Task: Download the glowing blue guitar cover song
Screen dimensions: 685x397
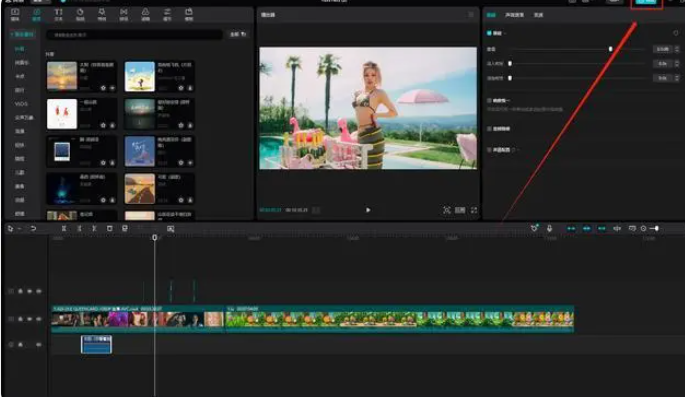Action: (112, 200)
